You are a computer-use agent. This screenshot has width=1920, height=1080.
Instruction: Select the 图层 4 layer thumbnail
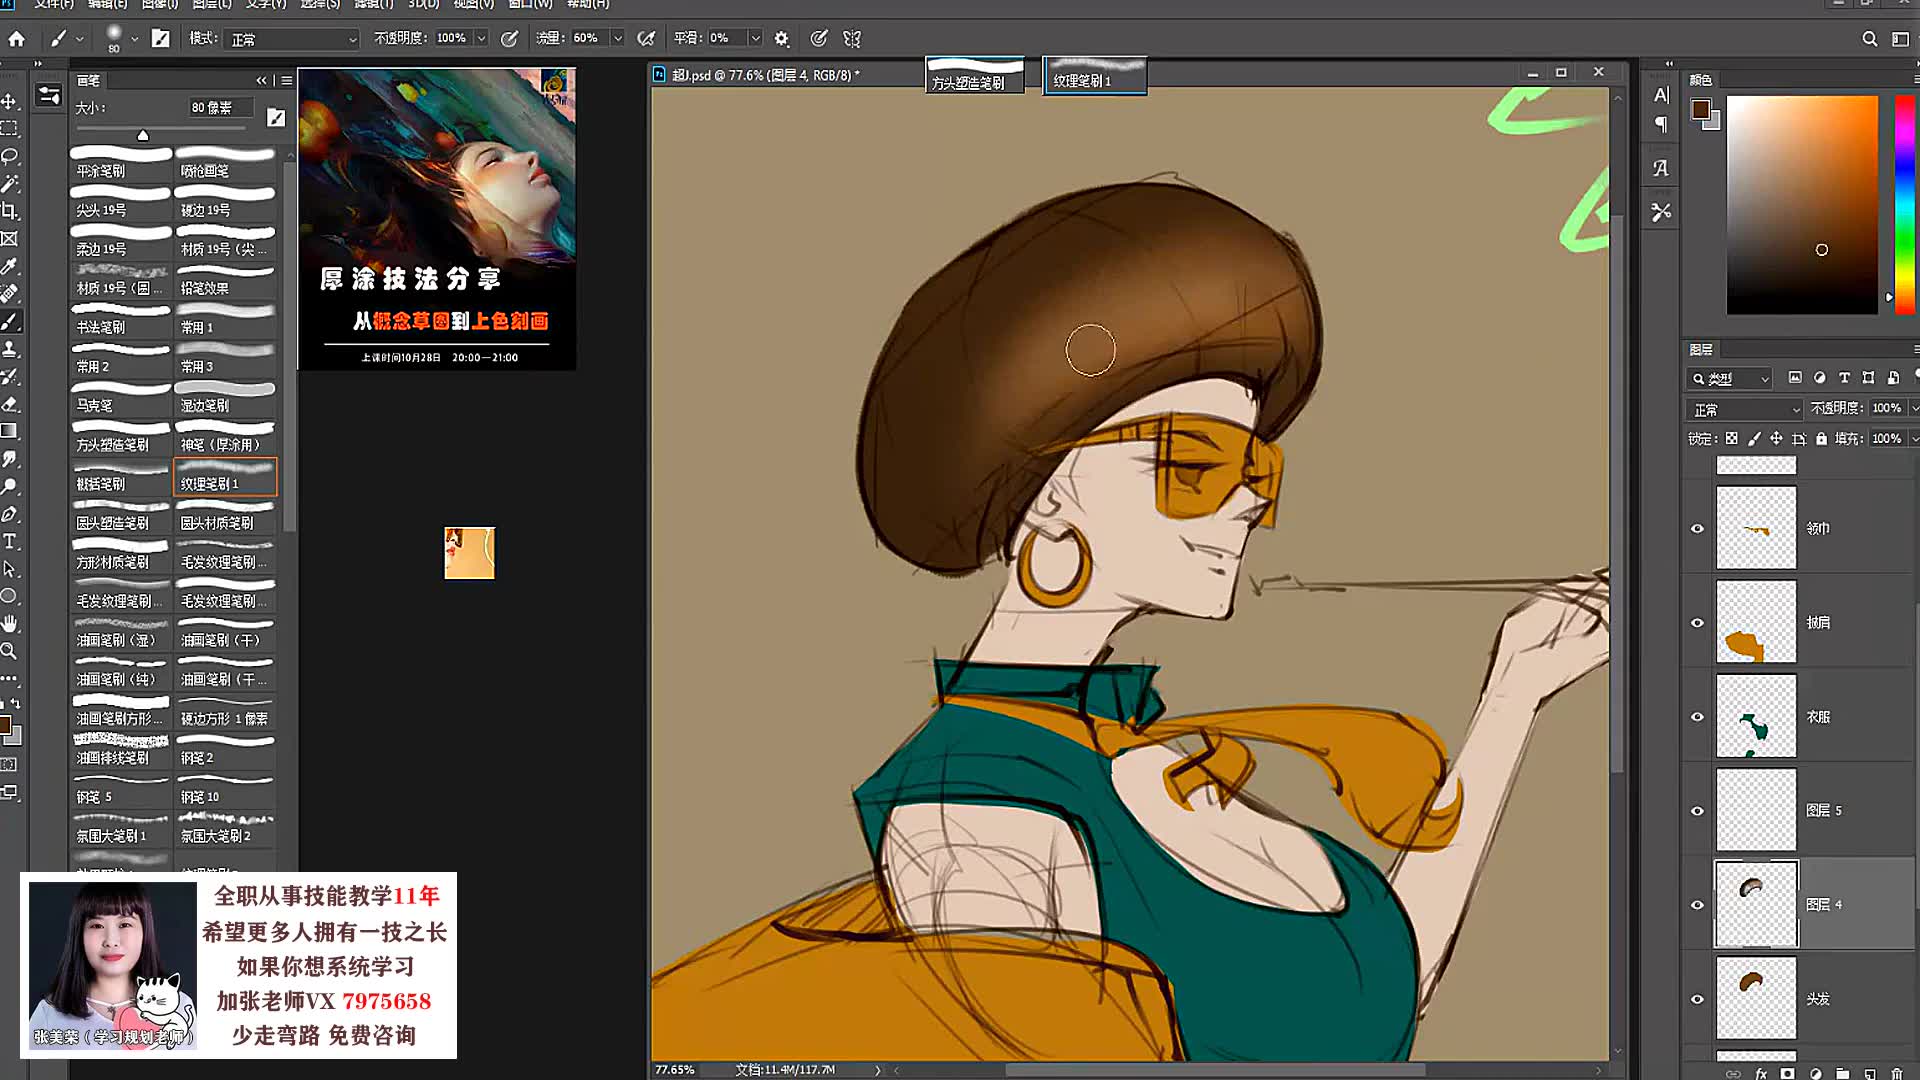pos(1756,904)
